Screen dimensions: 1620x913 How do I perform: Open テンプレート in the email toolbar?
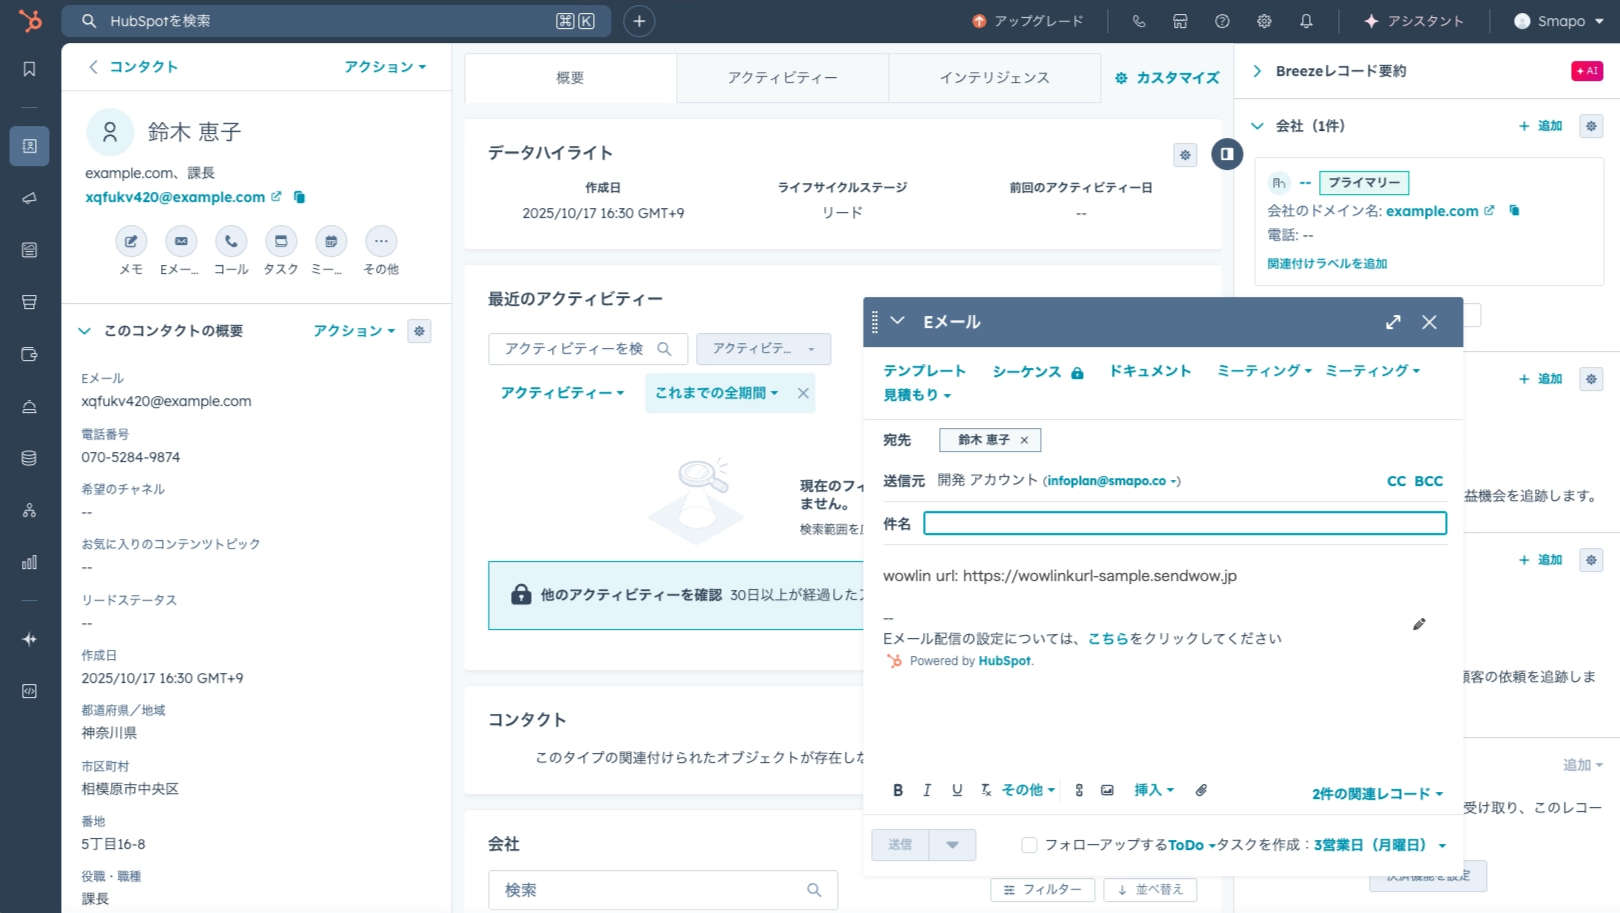tap(924, 371)
